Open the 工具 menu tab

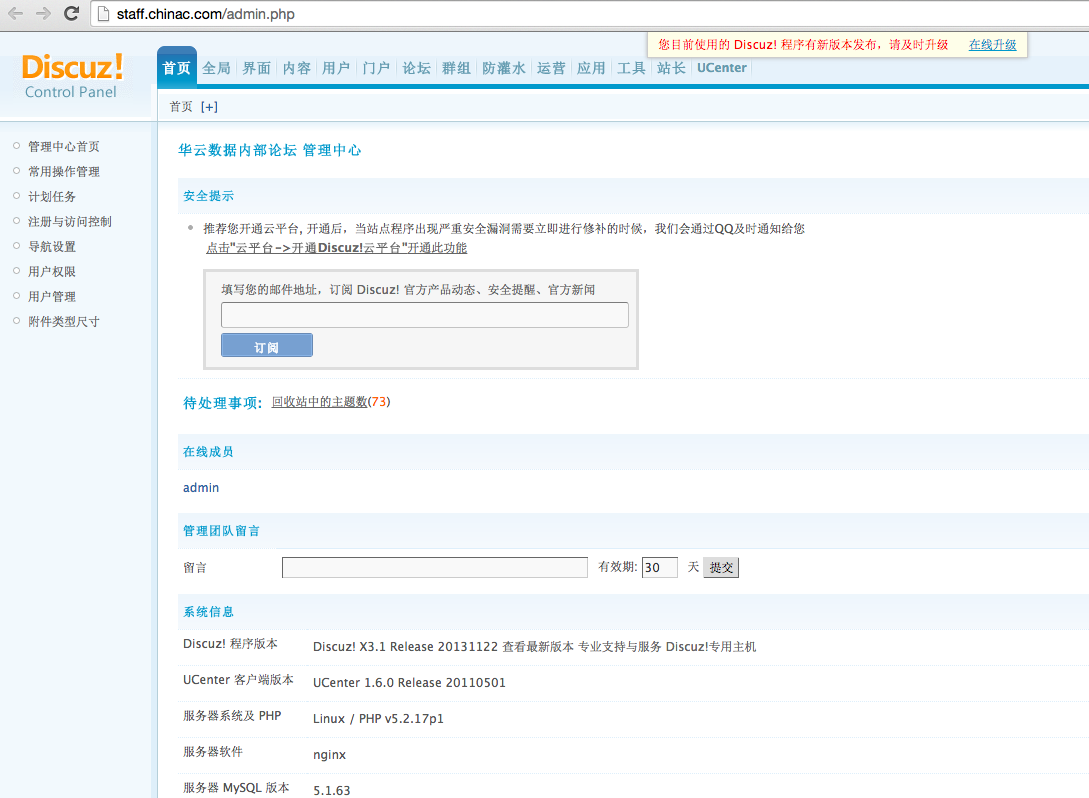[631, 68]
